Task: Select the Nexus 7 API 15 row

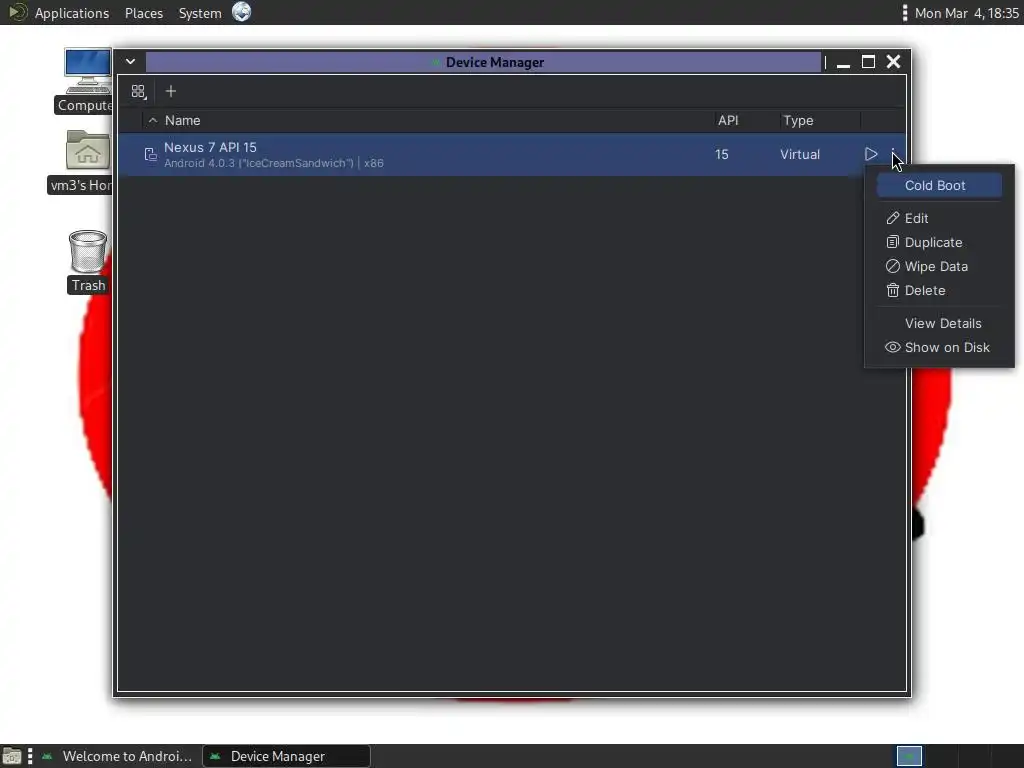Action: tap(511, 154)
